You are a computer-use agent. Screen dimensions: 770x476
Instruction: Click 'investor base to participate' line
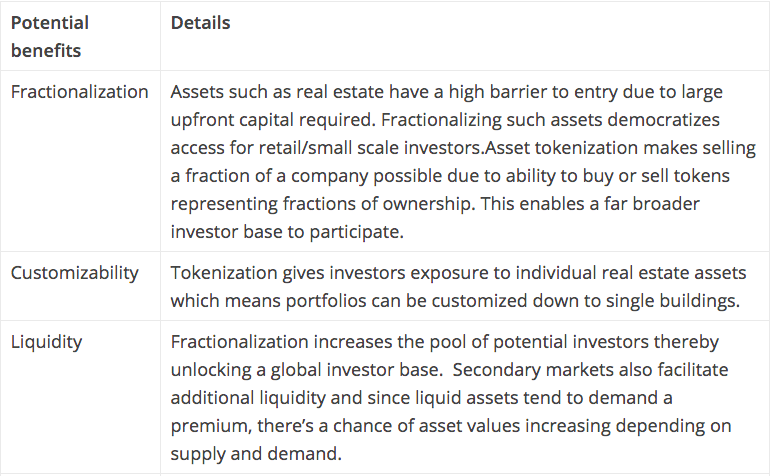coord(287,232)
